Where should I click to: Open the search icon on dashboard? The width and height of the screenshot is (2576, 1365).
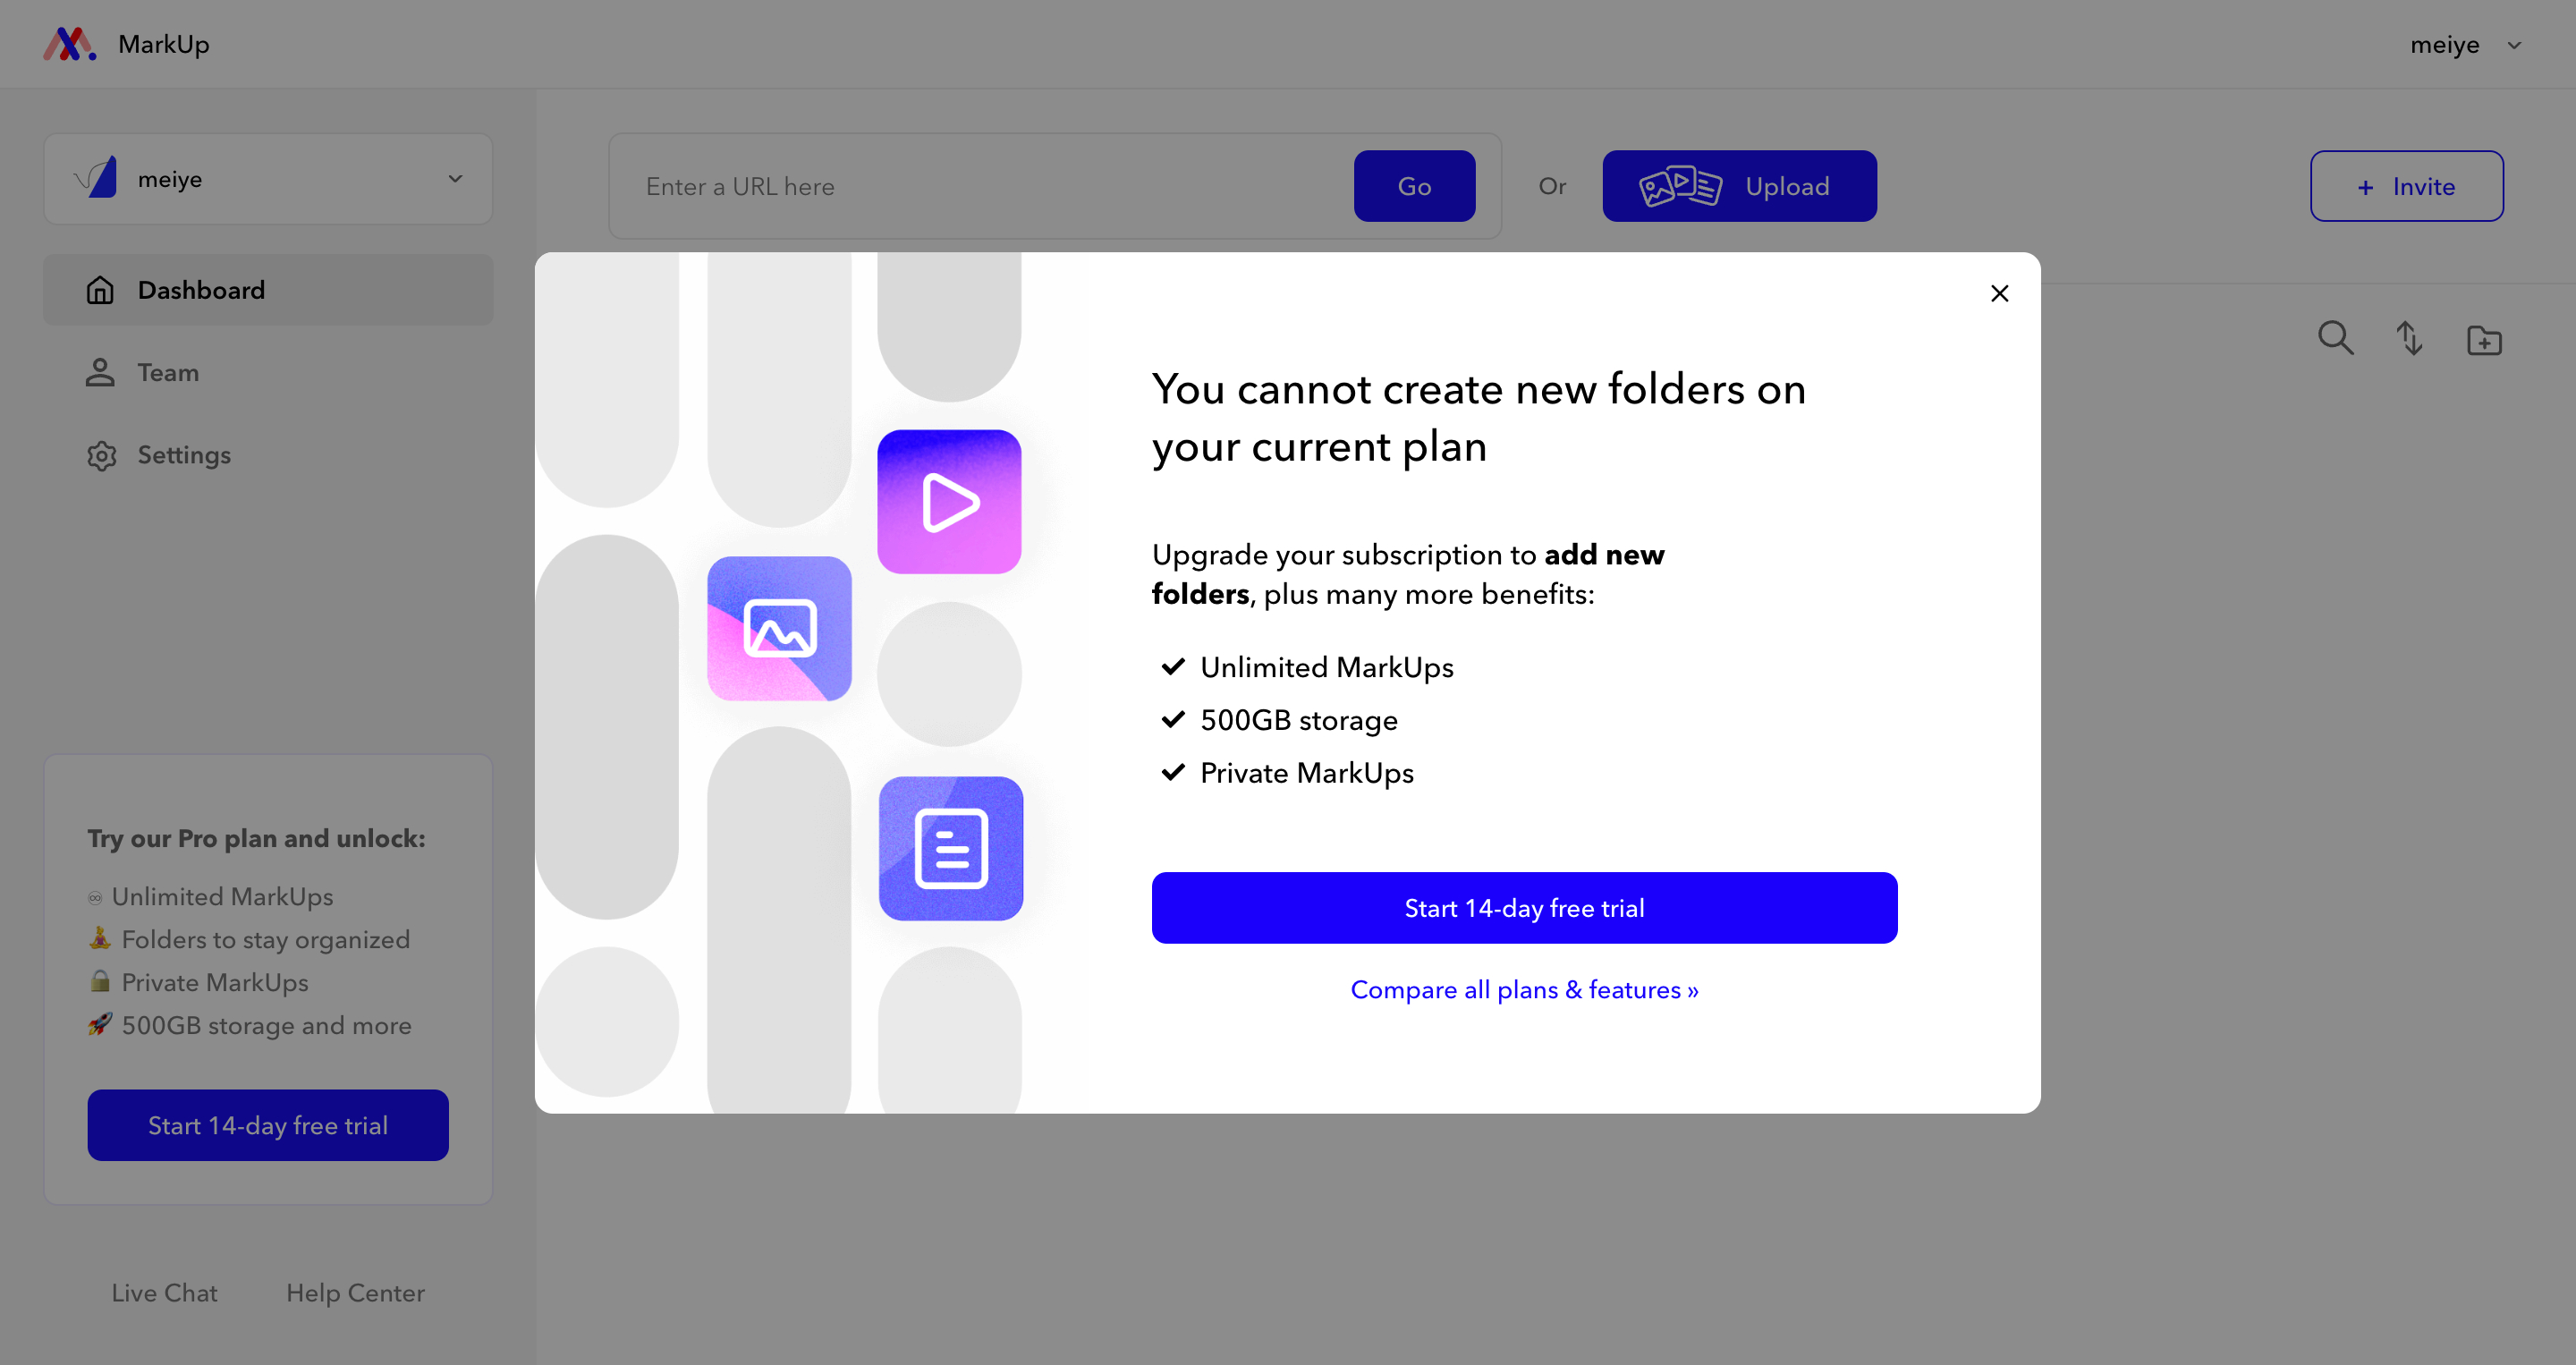pyautogui.click(x=2335, y=339)
